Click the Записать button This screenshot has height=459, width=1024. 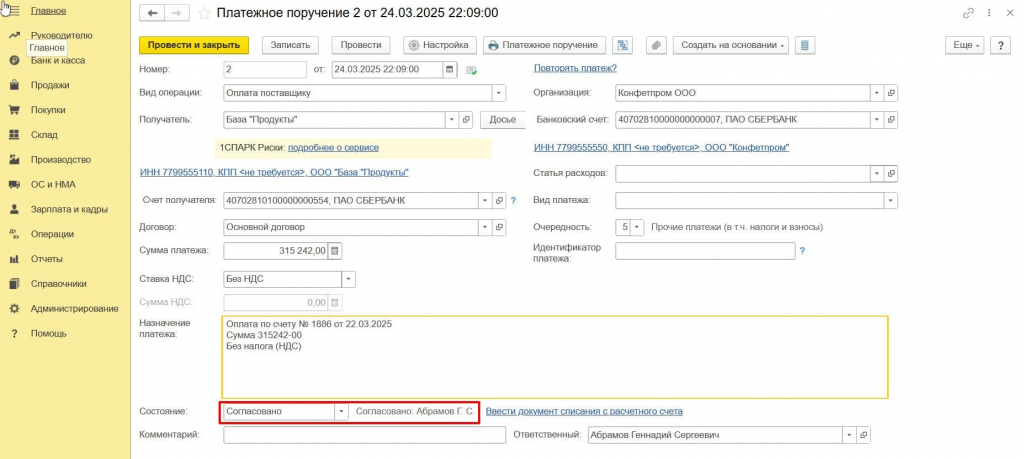point(290,45)
